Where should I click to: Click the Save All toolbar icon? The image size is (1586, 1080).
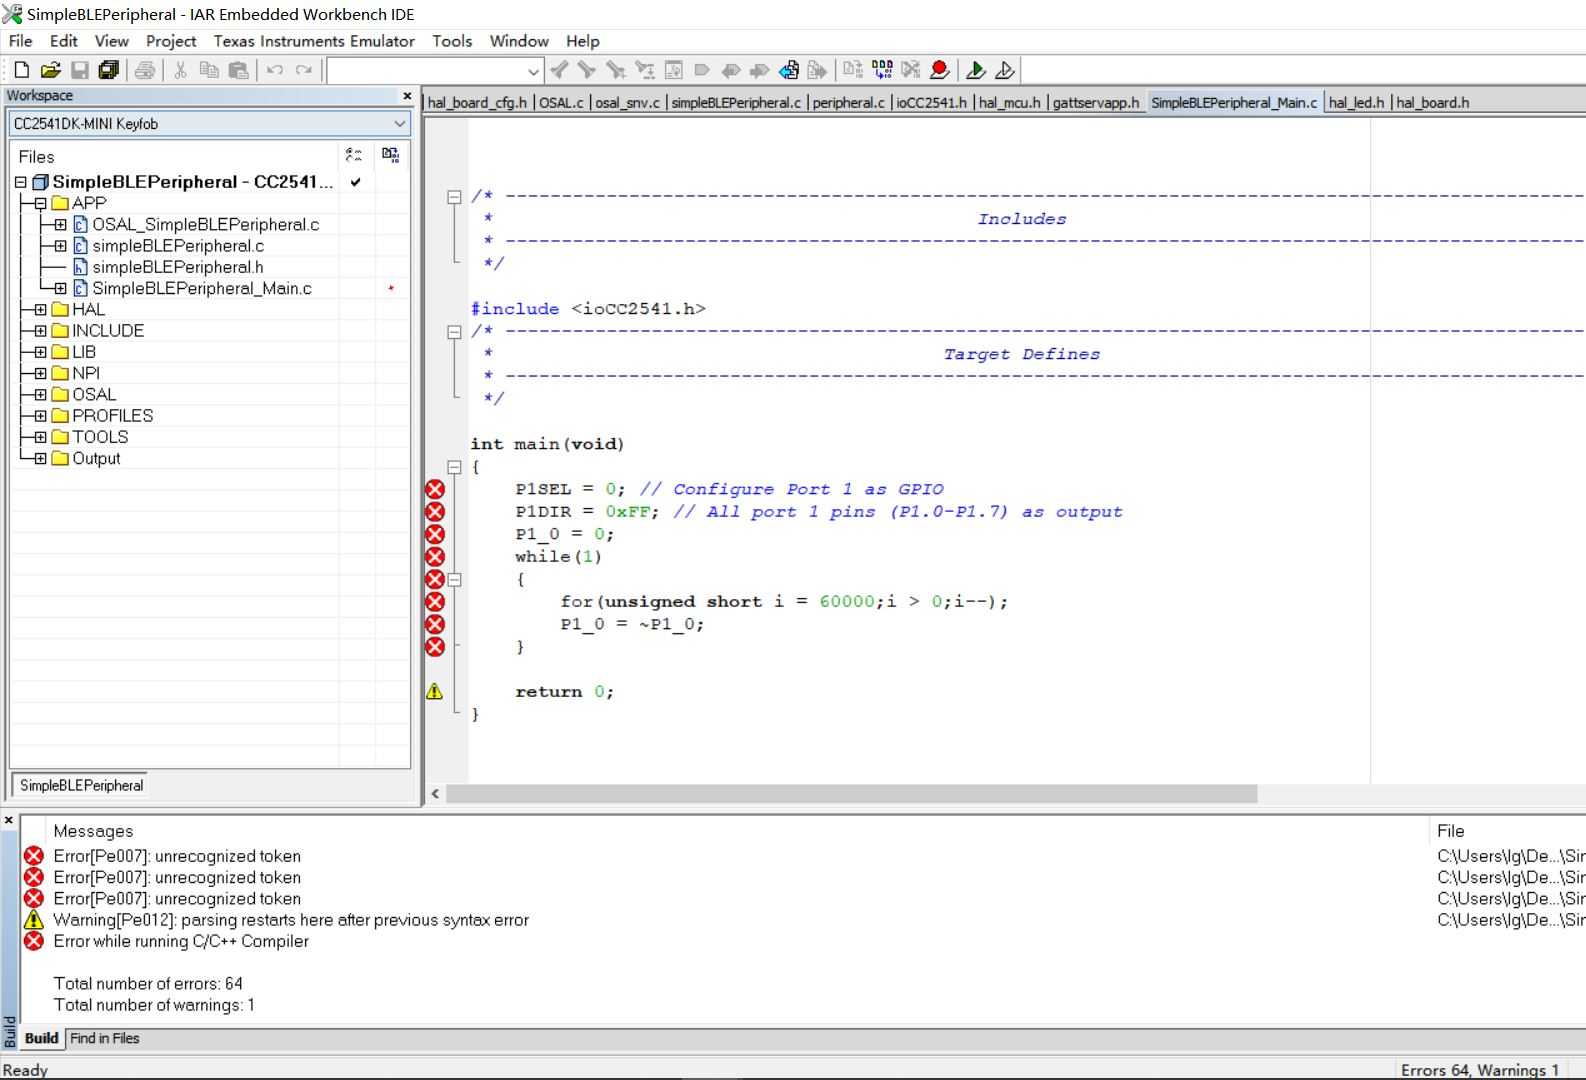coord(109,70)
